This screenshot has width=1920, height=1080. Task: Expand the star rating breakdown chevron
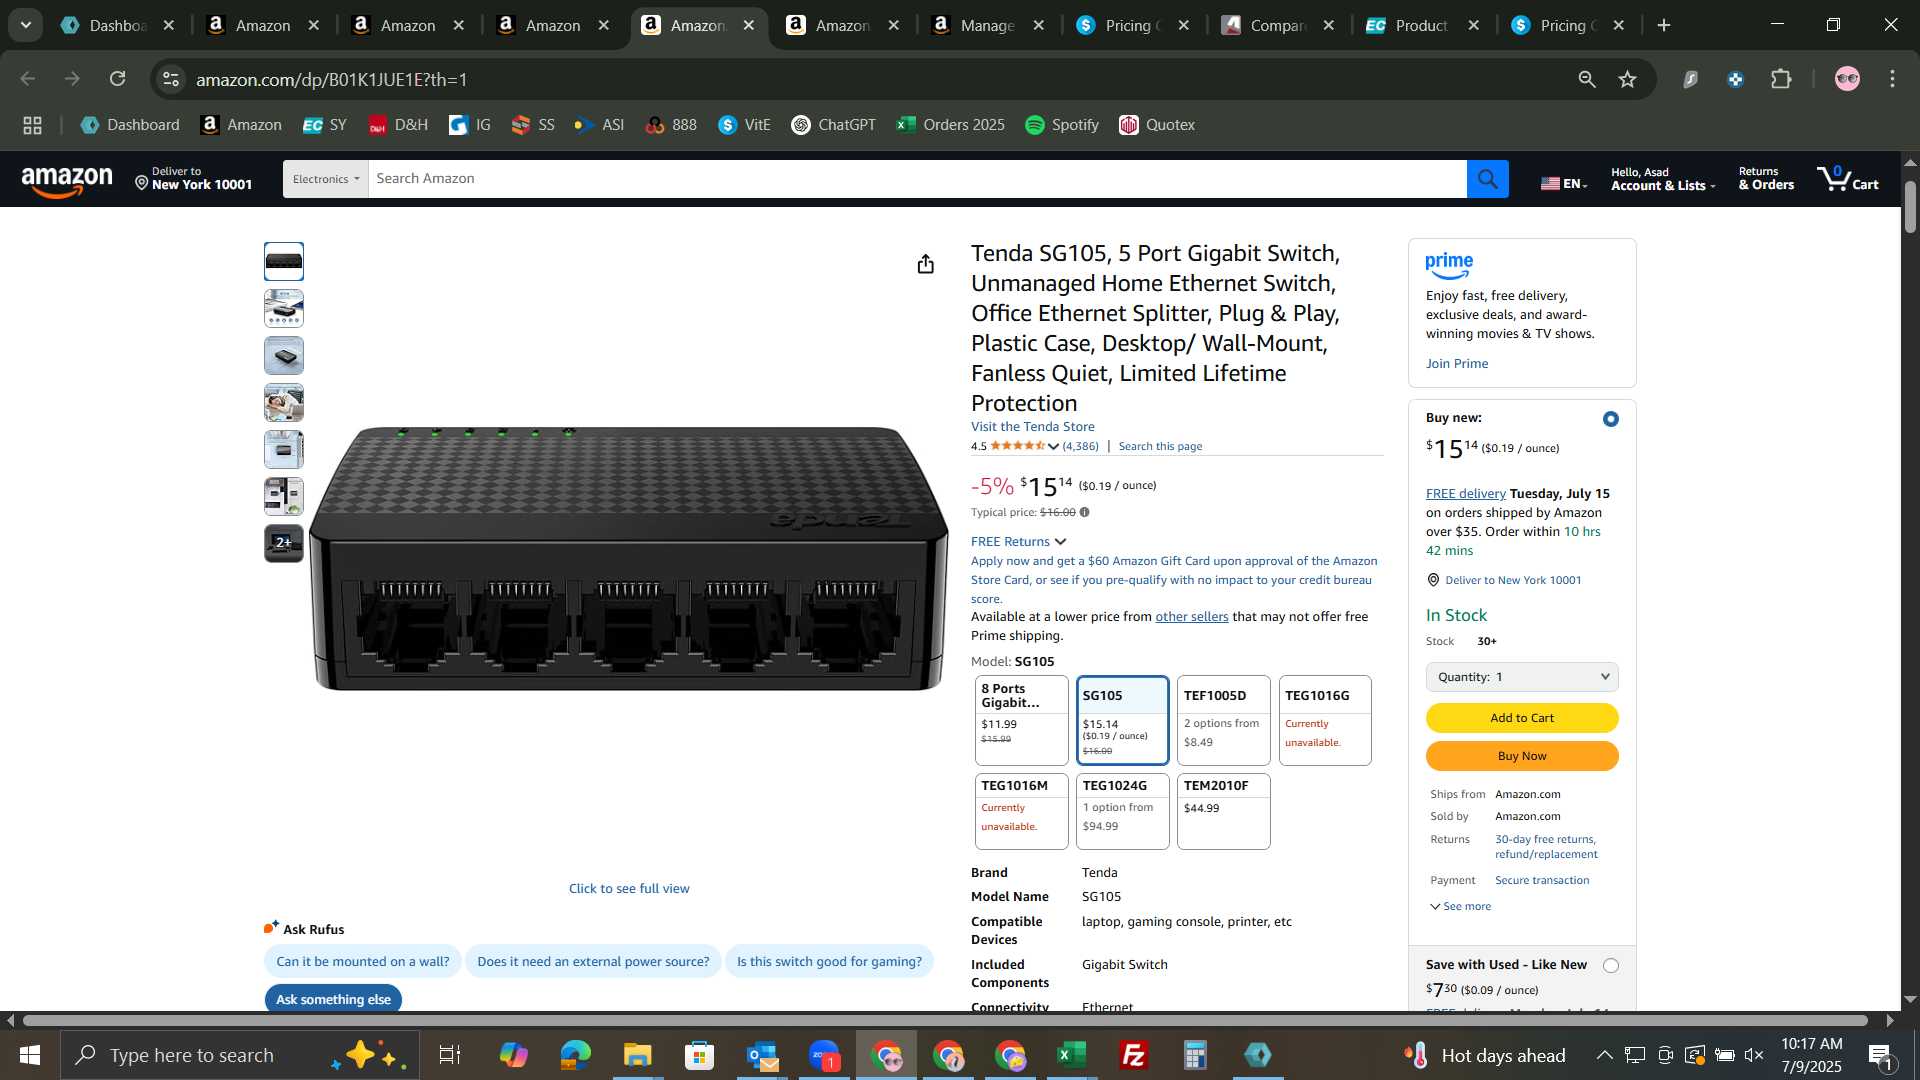point(1053,447)
